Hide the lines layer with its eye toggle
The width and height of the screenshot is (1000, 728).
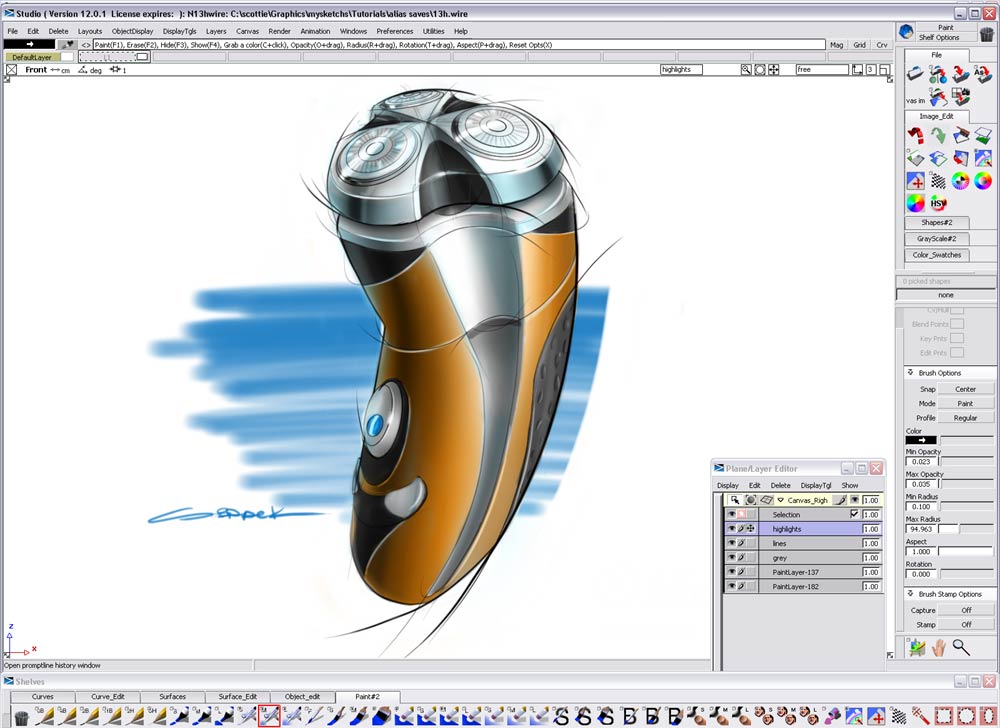[732, 542]
